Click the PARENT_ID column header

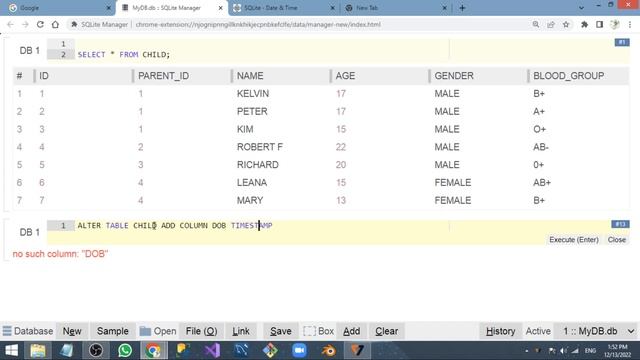(182, 76)
